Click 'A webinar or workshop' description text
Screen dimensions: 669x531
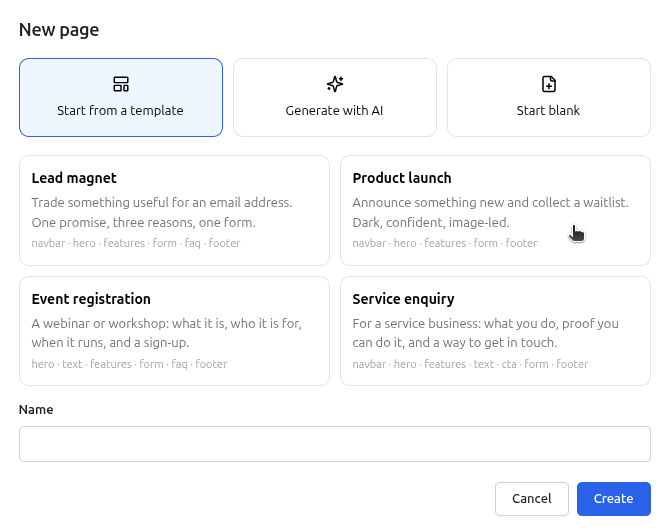click(x=166, y=333)
